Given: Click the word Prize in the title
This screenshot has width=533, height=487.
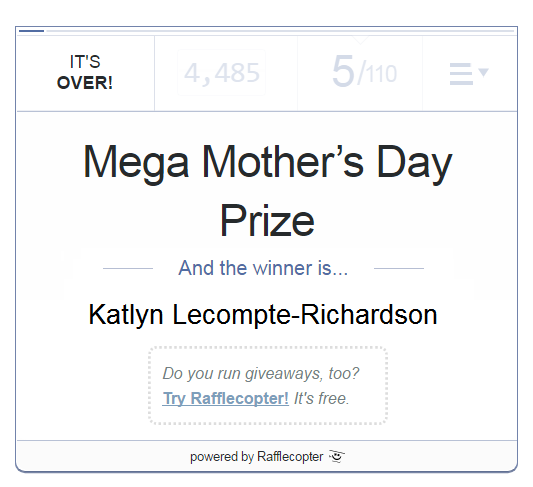Looking at the screenshot, I should (267, 221).
